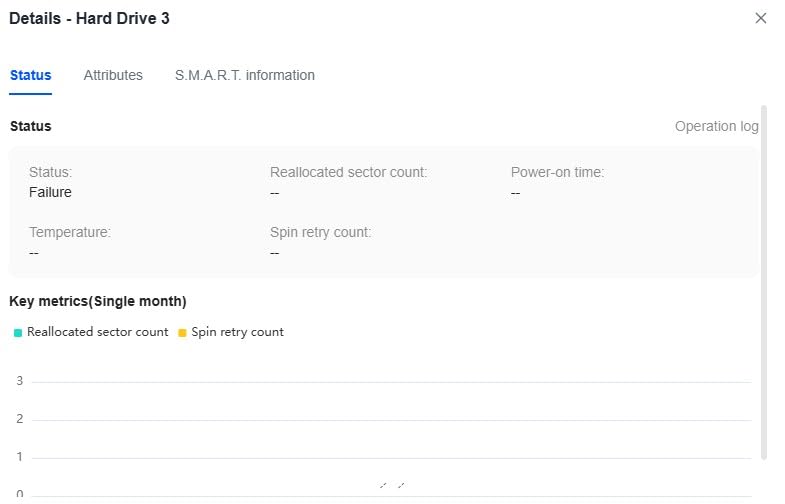Click the vertical scrollbar on the right
785x504 pixels.
pos(763,282)
